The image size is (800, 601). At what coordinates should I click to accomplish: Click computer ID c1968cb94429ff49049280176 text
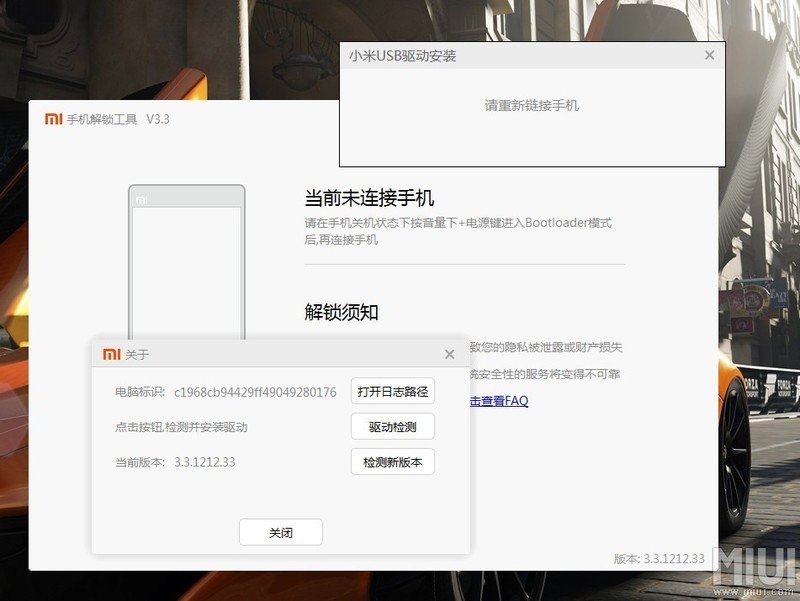pyautogui.click(x=255, y=392)
